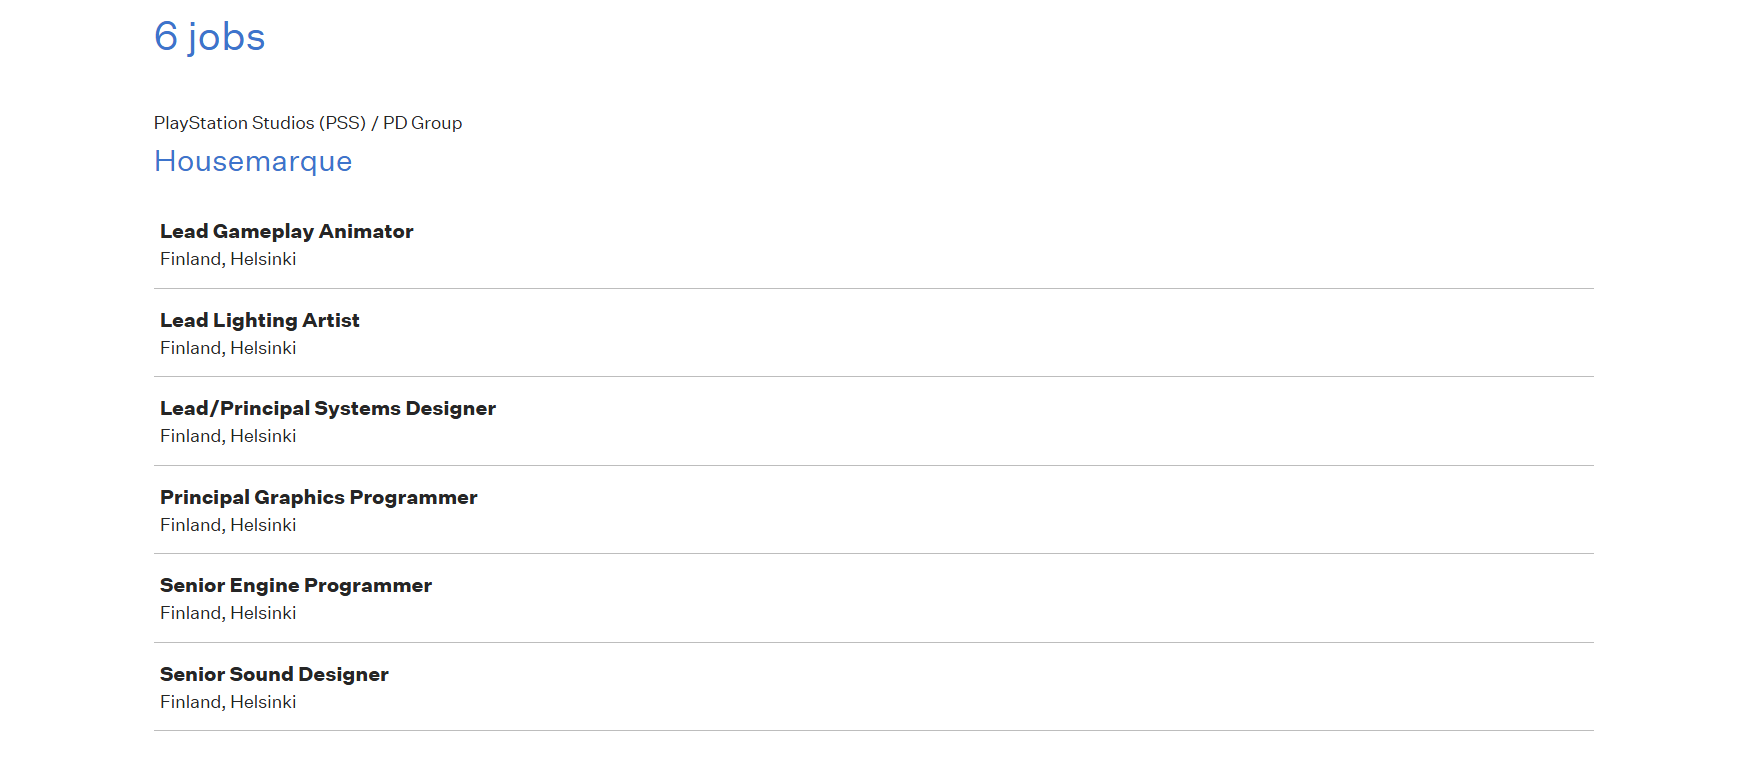Viewport: 1745px width, 763px height.
Task: Click "Helsinki" under Lead Lighting Artist
Action: coord(263,349)
